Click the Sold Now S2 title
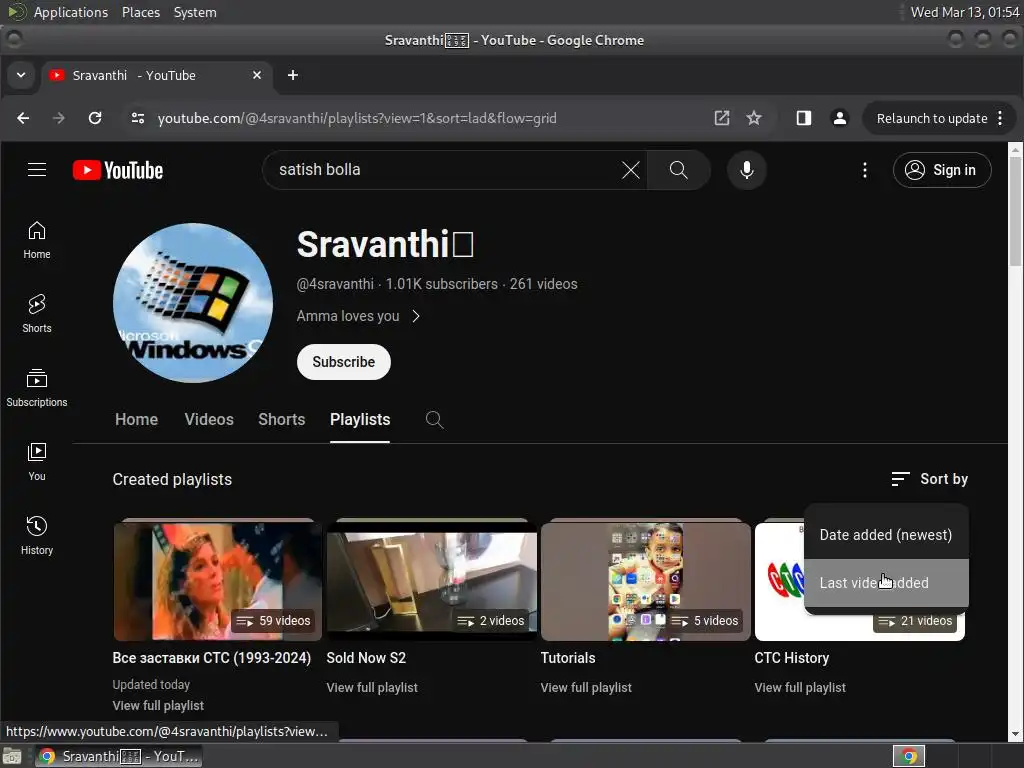The width and height of the screenshot is (1024, 768). tap(366, 658)
